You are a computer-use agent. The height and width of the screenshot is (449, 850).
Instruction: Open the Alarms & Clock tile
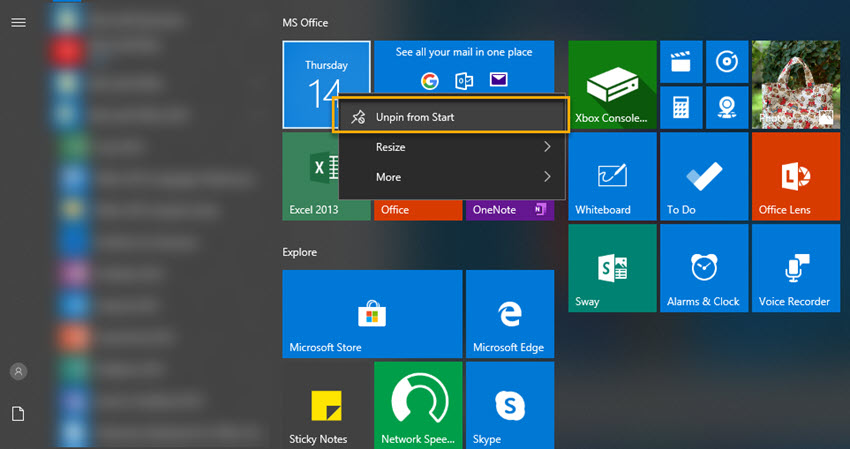(x=704, y=268)
